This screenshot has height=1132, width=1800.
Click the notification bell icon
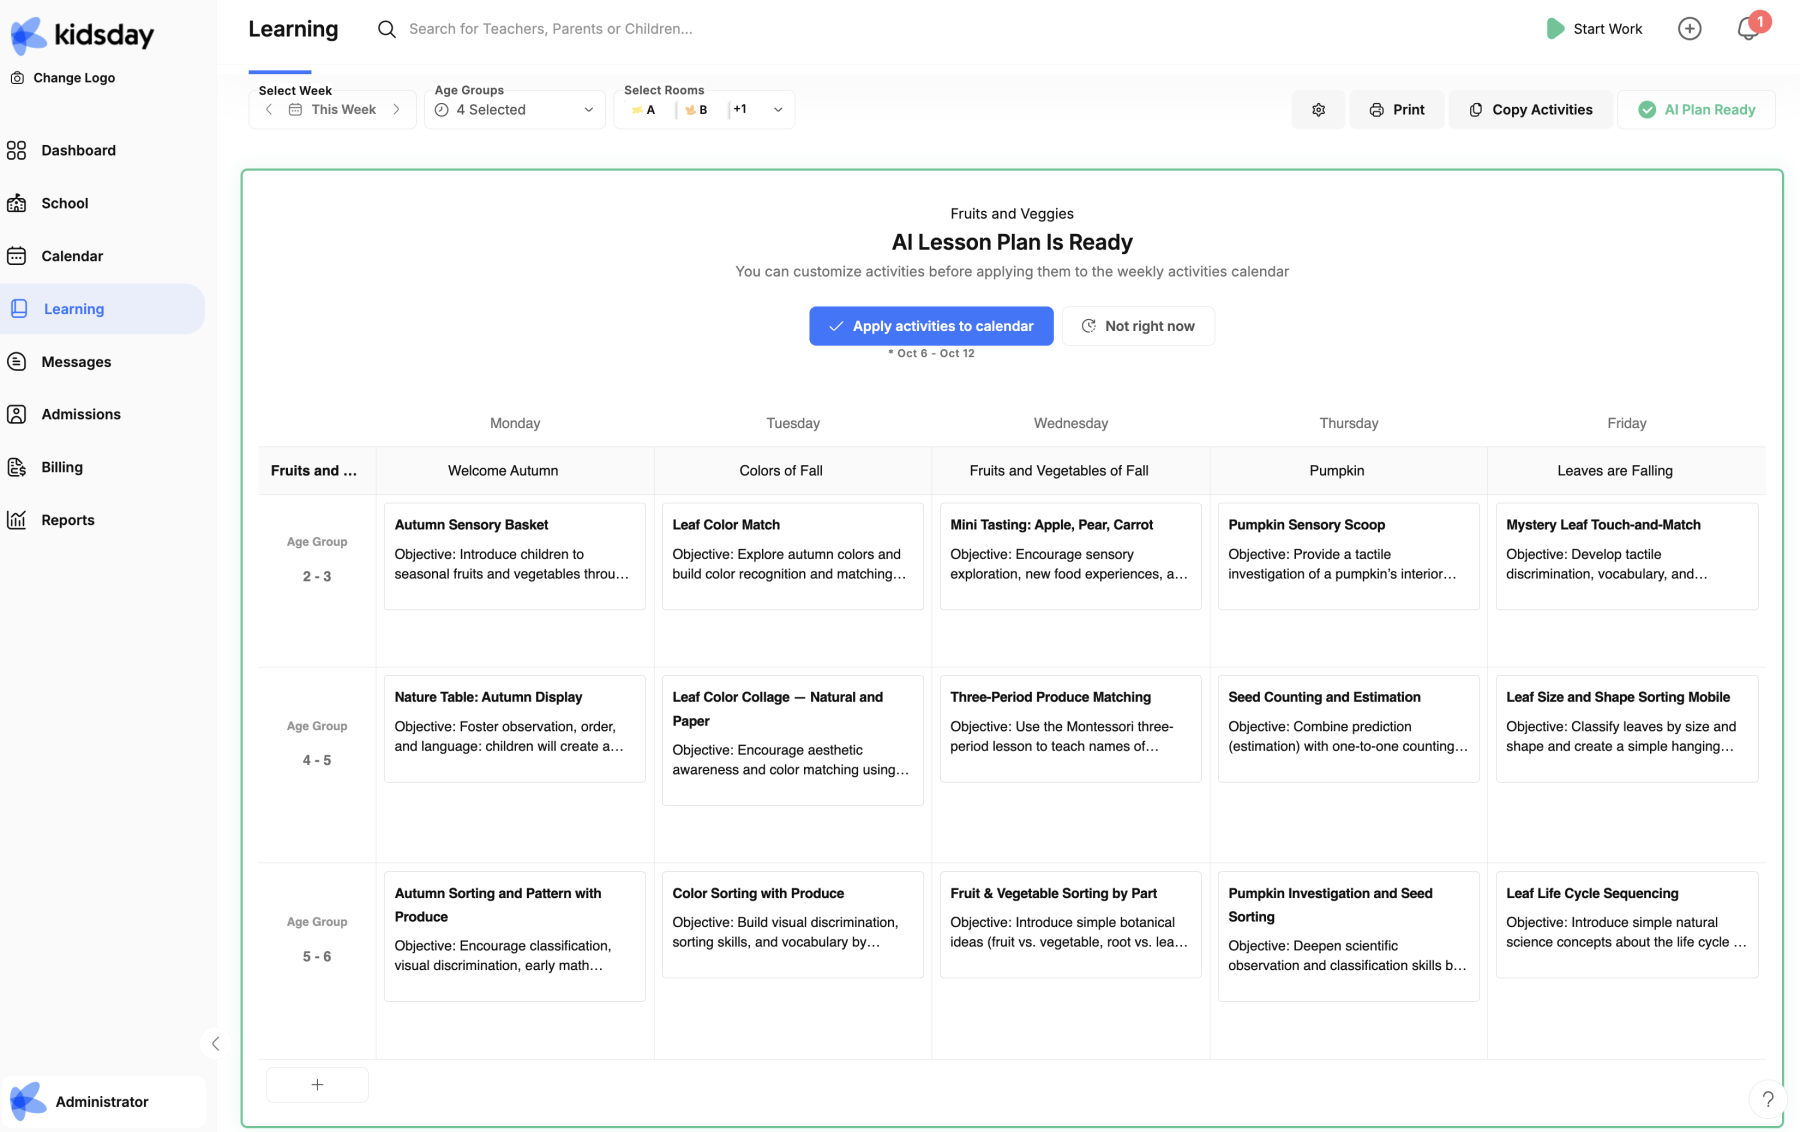[x=1747, y=29]
